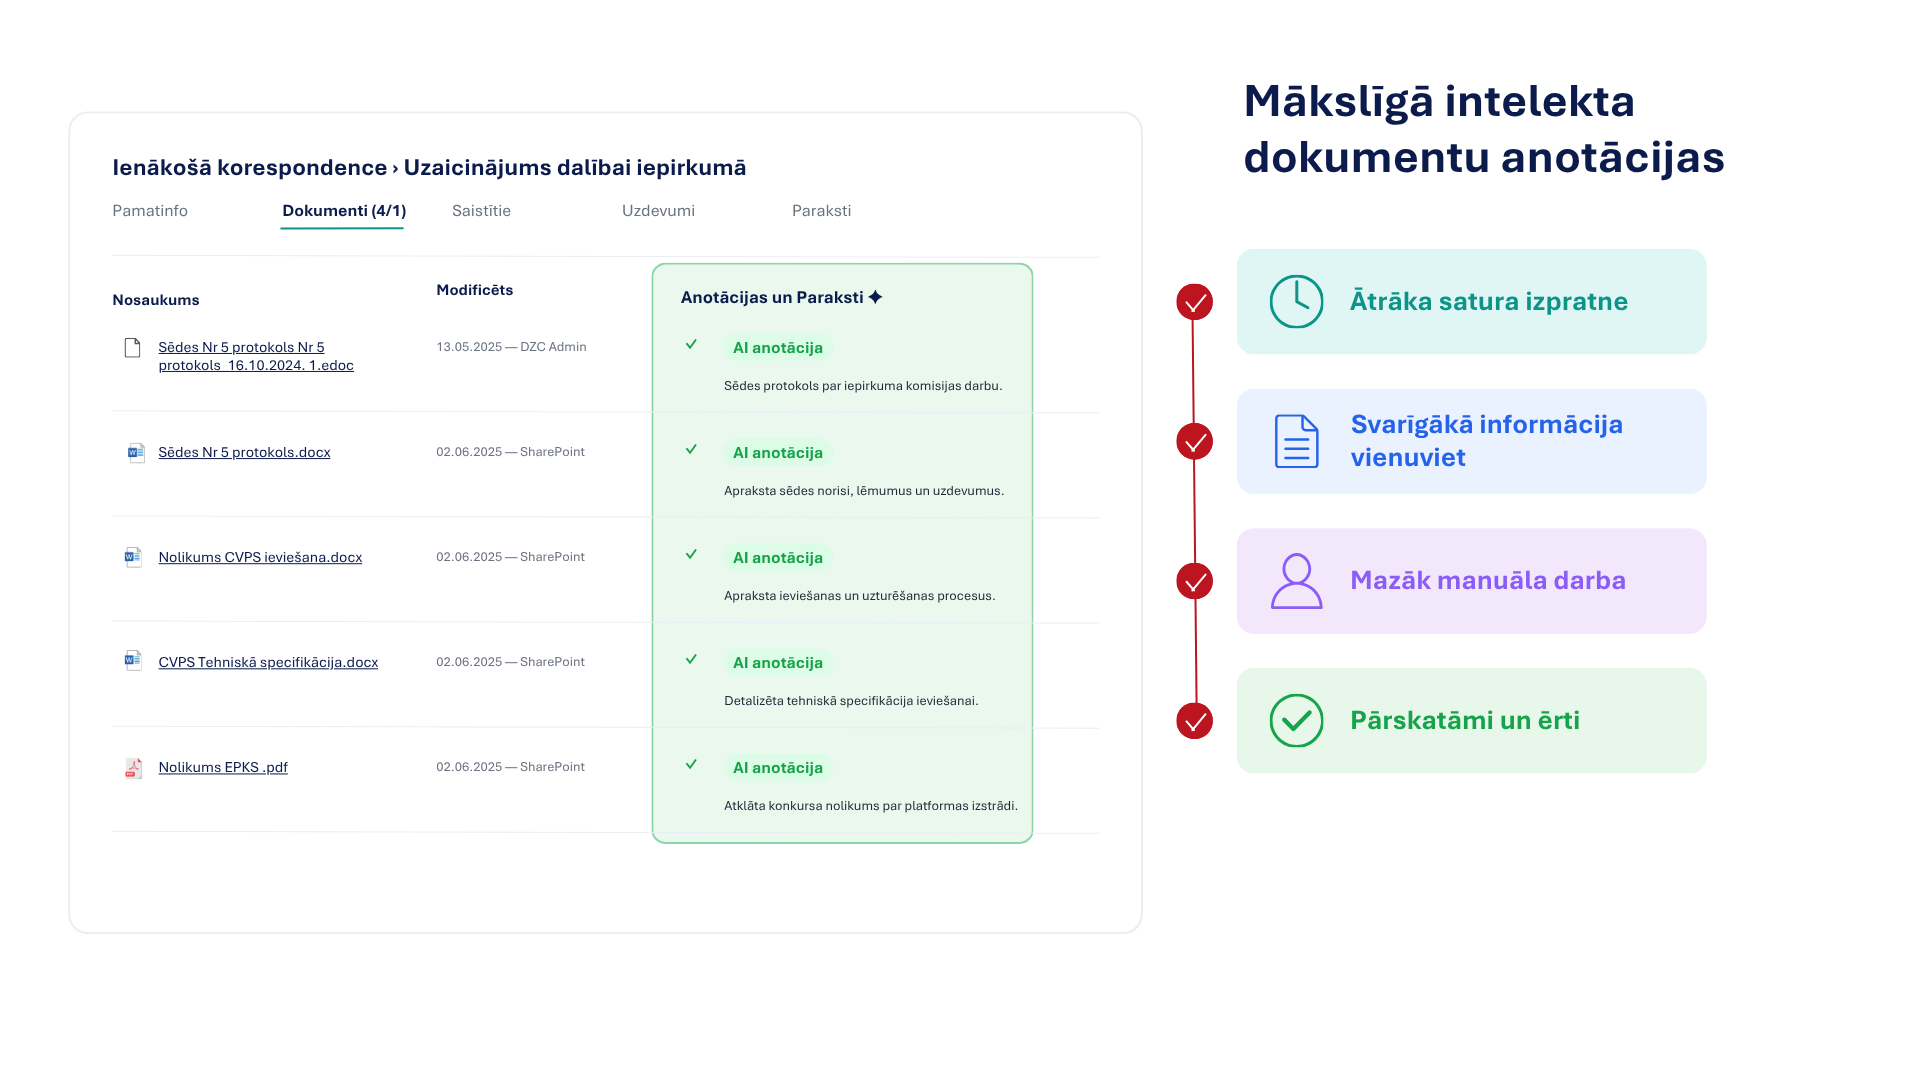This screenshot has height=1080, width=1920.
Task: Click the Mākslīgā intelekta dokumentu anotācijas heading
Action: [x=1484, y=129]
